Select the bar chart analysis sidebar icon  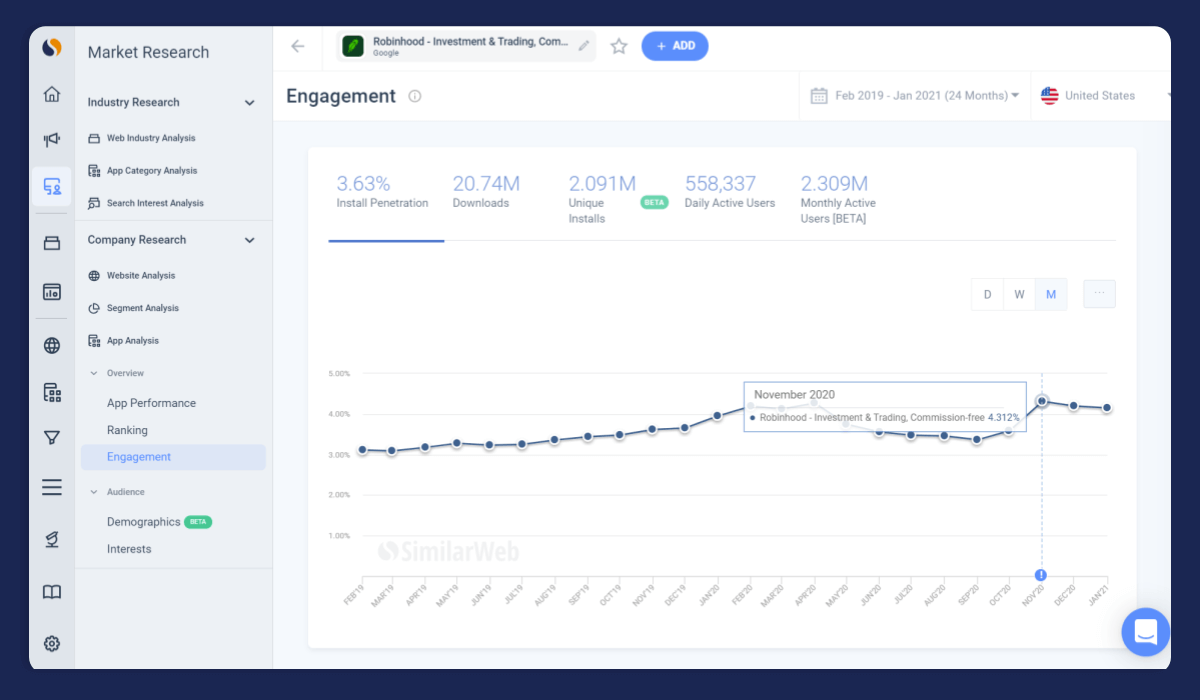coord(51,291)
